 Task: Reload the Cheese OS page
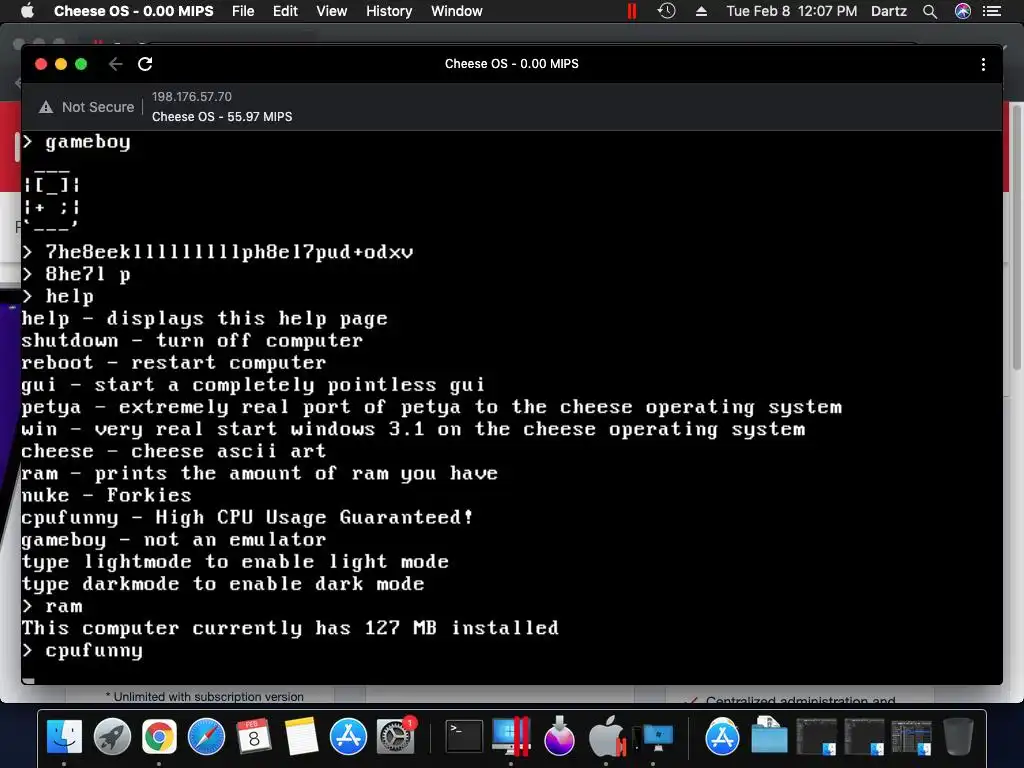(145, 64)
